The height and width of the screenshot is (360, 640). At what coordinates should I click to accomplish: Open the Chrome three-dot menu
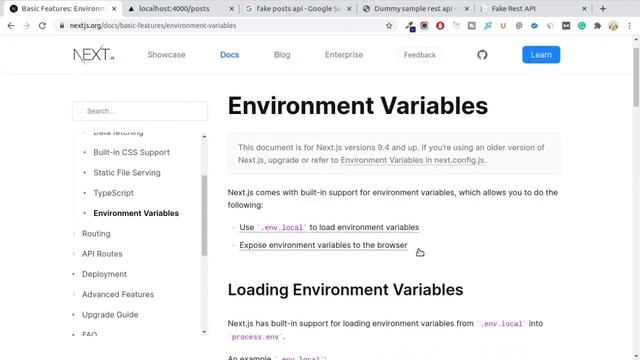629,26
